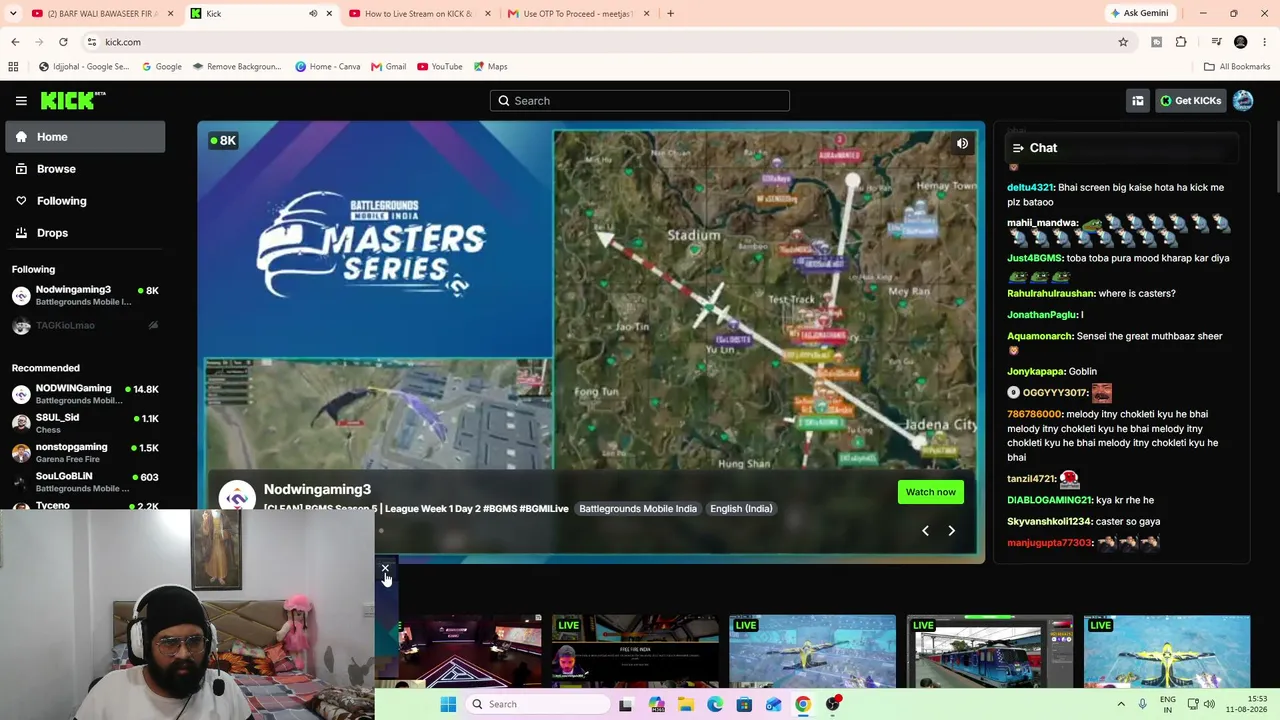Viewport: 1280px width, 720px height.
Task: Open Battlegrounds Mobile India category tag
Action: click(638, 509)
